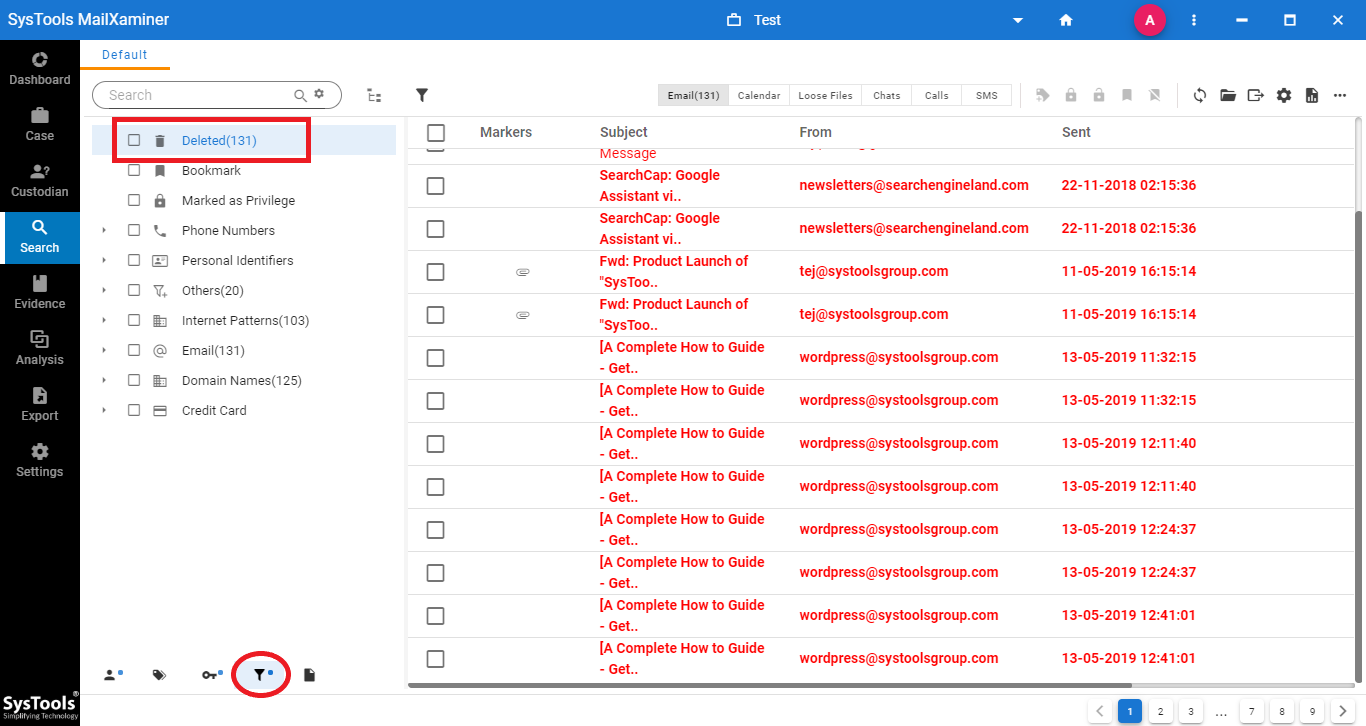Open the toolbar settings gear icon
1366x726 pixels.
(1284, 95)
